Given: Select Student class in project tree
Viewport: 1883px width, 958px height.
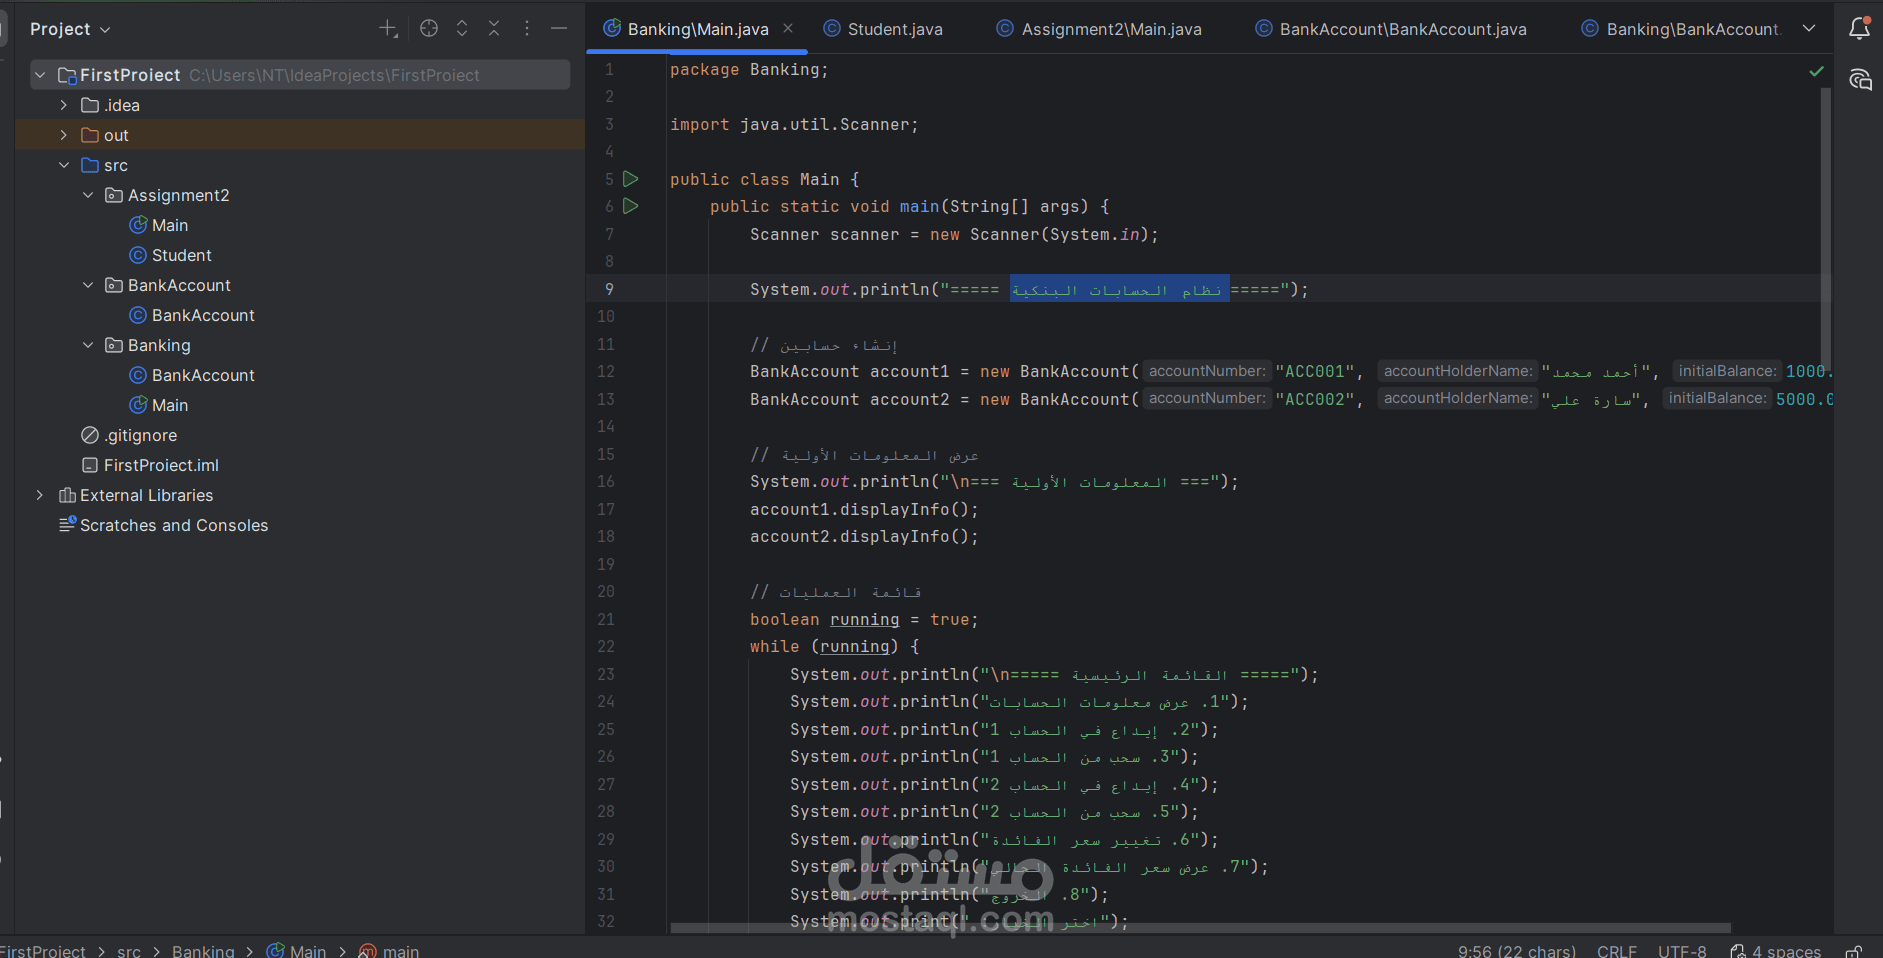Looking at the screenshot, I should [x=170, y=255].
